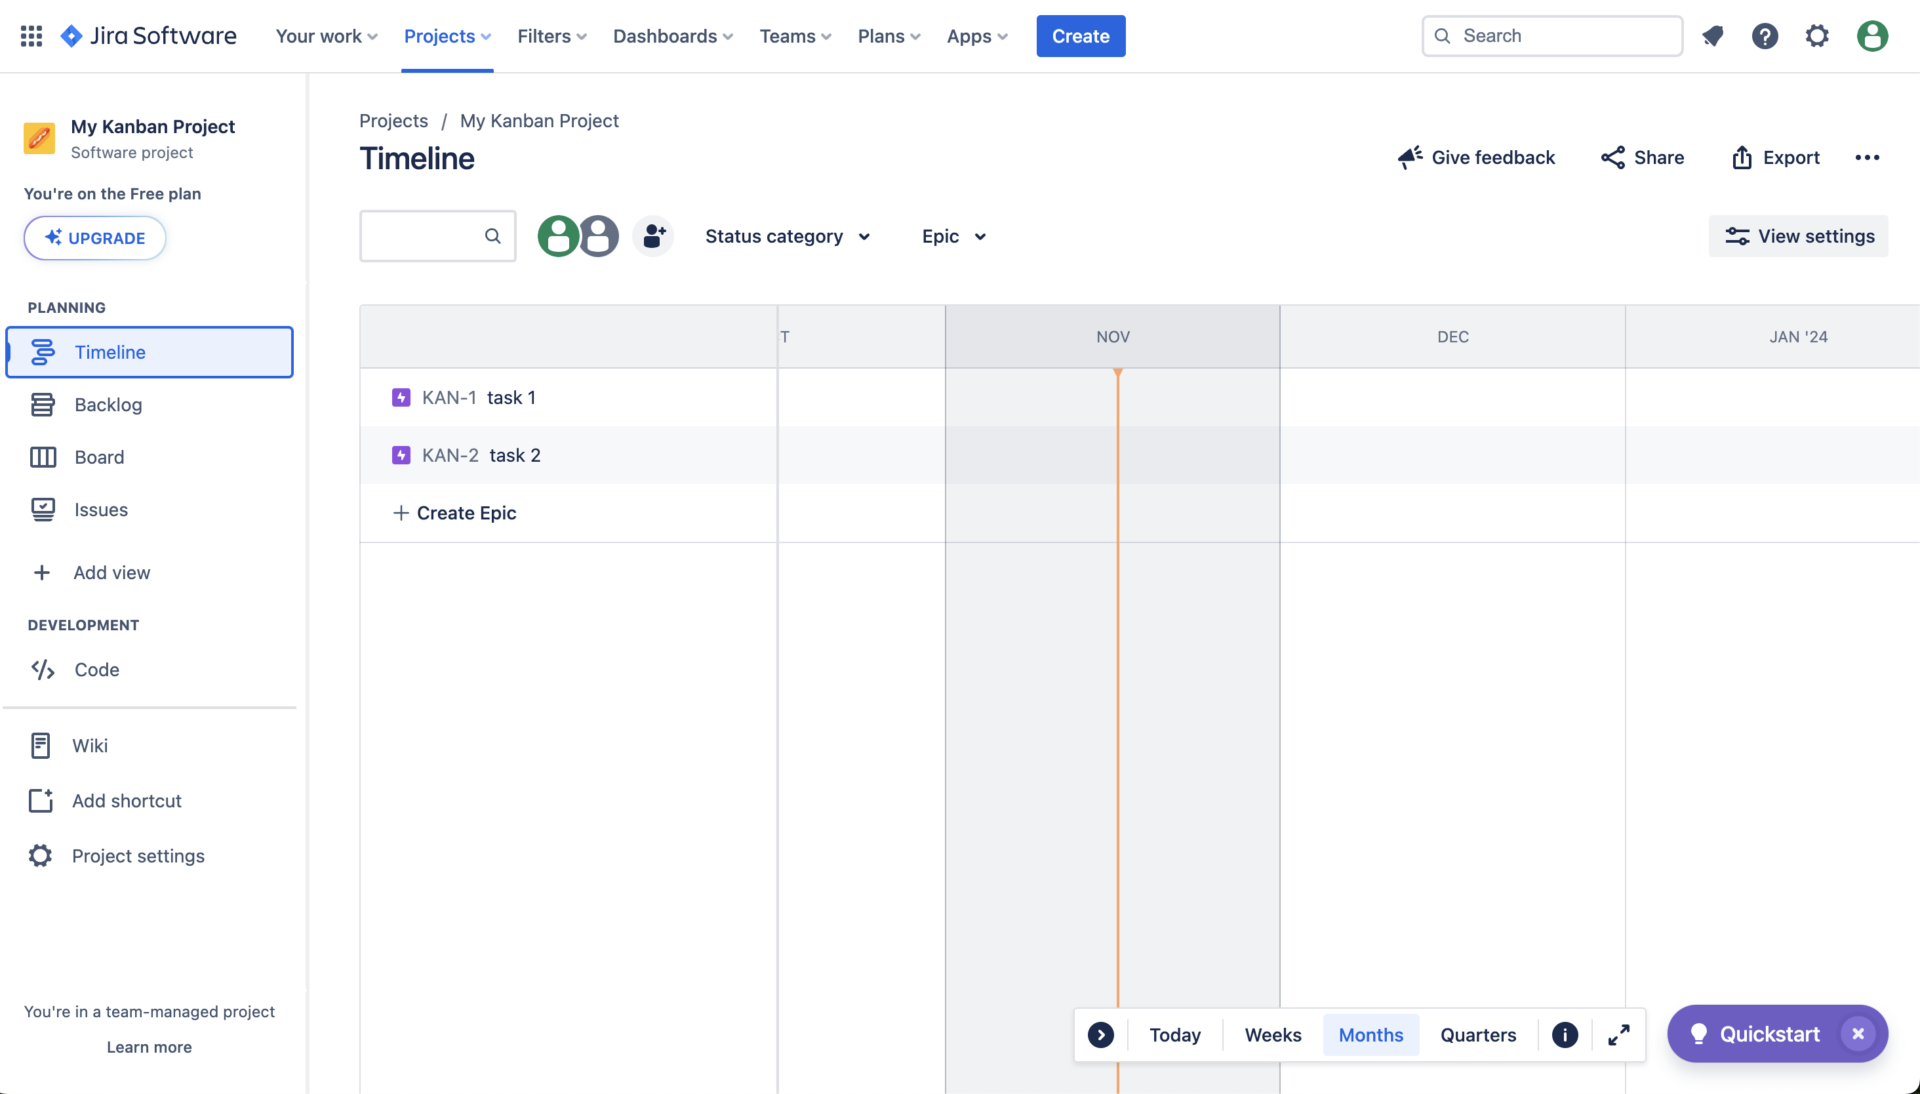Click the Share icon
1920x1094 pixels.
click(1614, 157)
